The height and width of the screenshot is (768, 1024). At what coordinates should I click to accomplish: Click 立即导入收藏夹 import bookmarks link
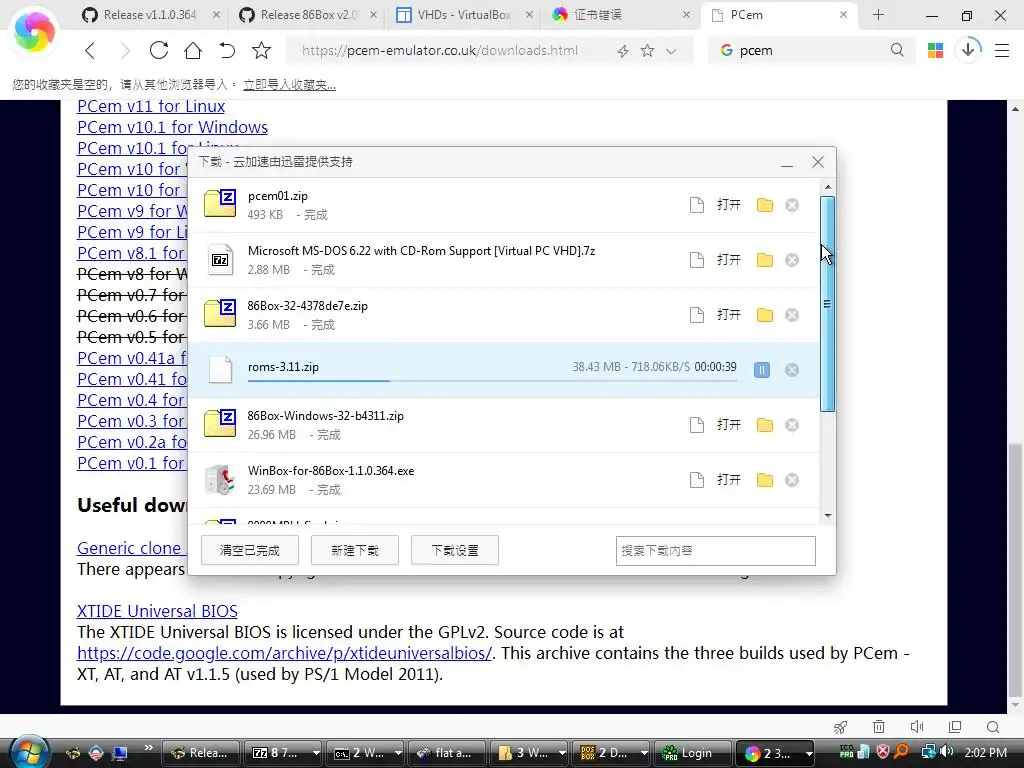point(289,84)
